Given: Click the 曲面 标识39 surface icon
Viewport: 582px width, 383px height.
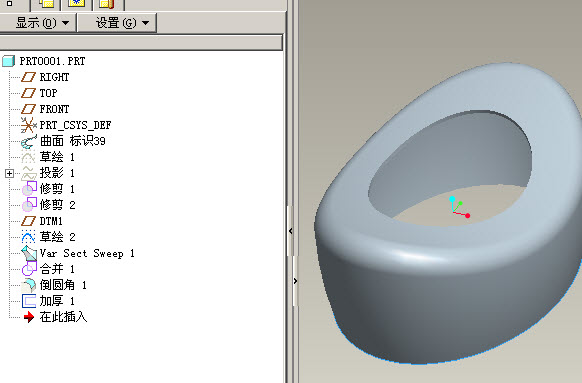Looking at the screenshot, I should (29, 141).
